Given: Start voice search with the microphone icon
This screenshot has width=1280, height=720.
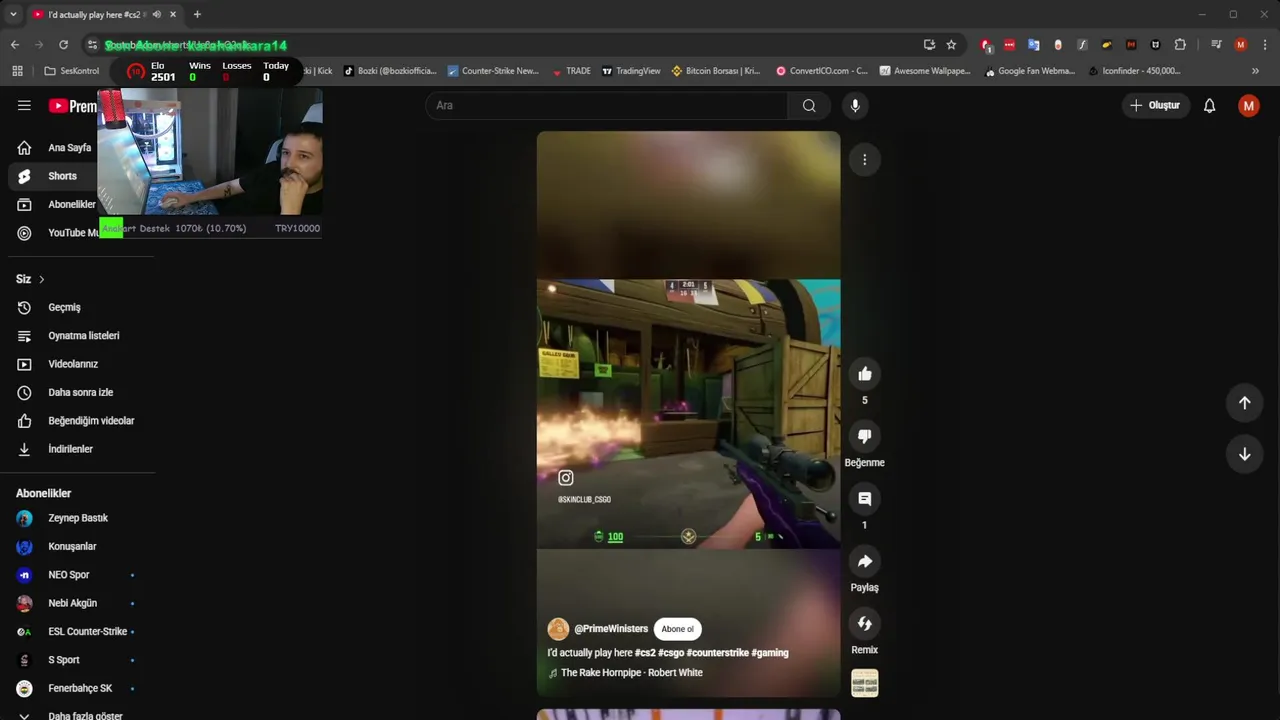Looking at the screenshot, I should tap(855, 105).
